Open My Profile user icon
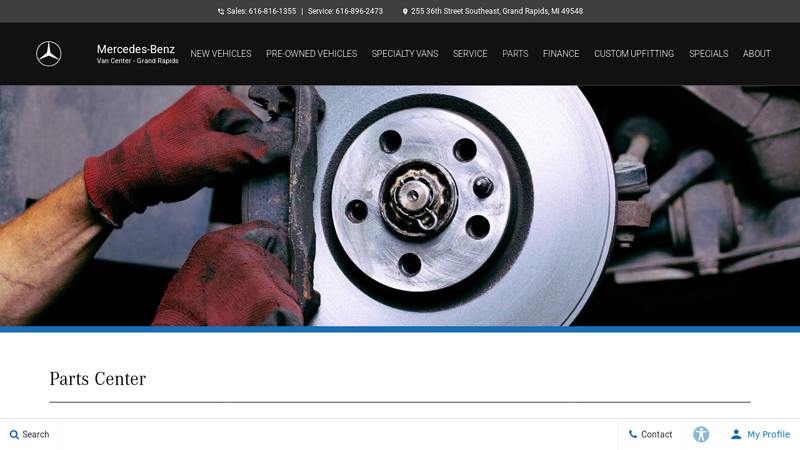 736,435
